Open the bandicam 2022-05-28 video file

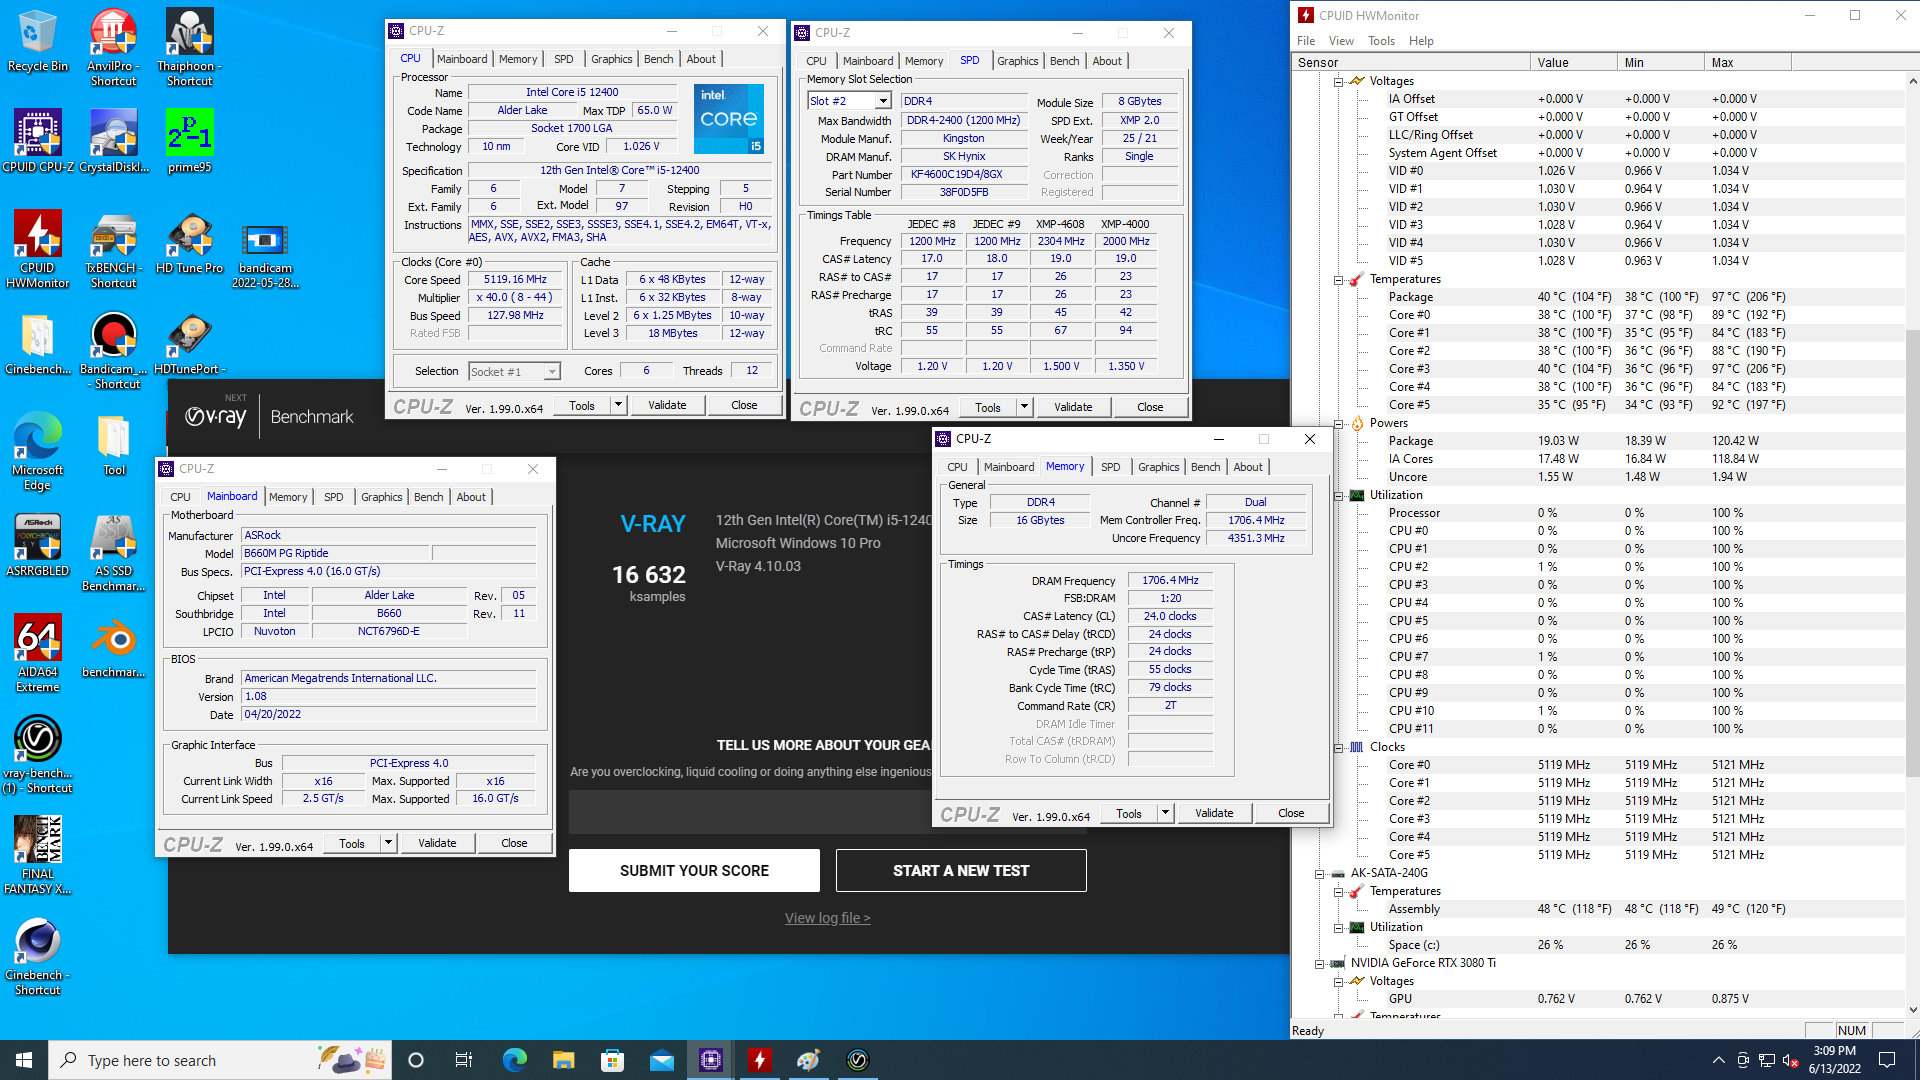[x=265, y=255]
